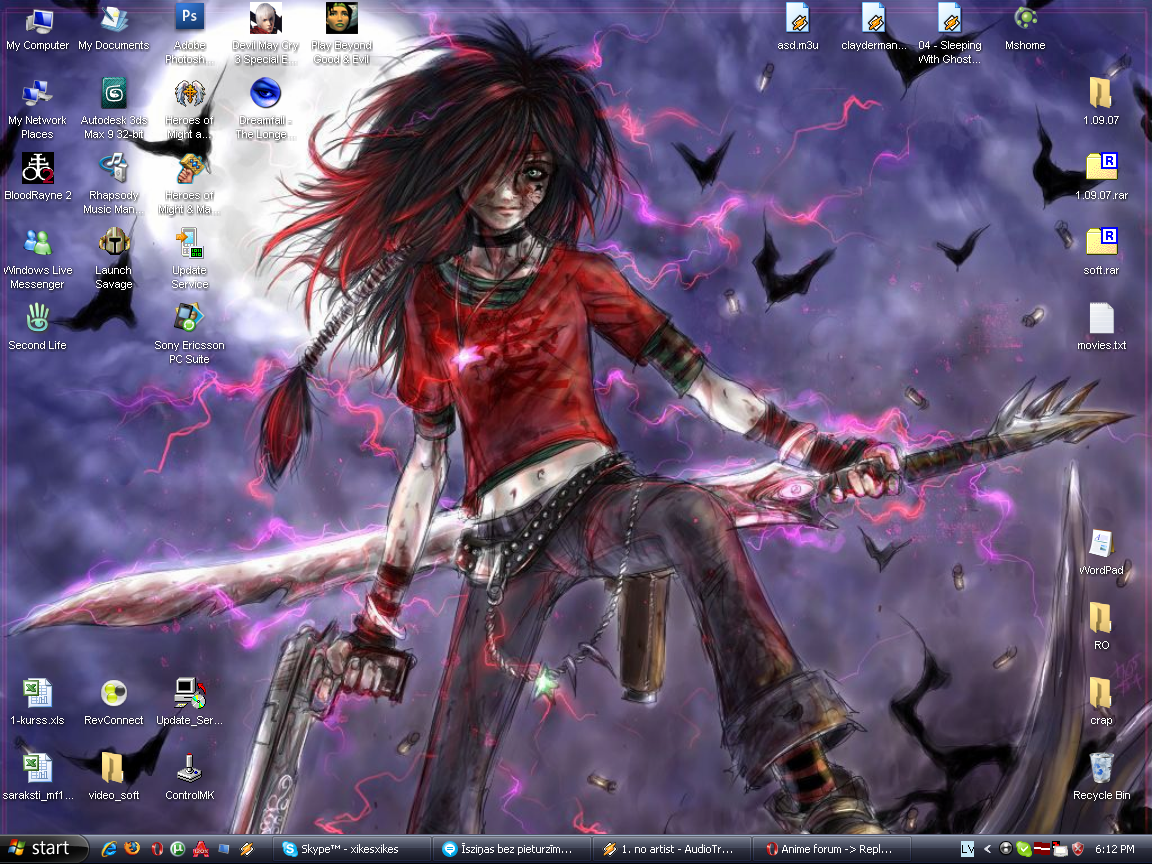Select the RO folder icon
This screenshot has width=1152, height=864.
click(1101, 627)
